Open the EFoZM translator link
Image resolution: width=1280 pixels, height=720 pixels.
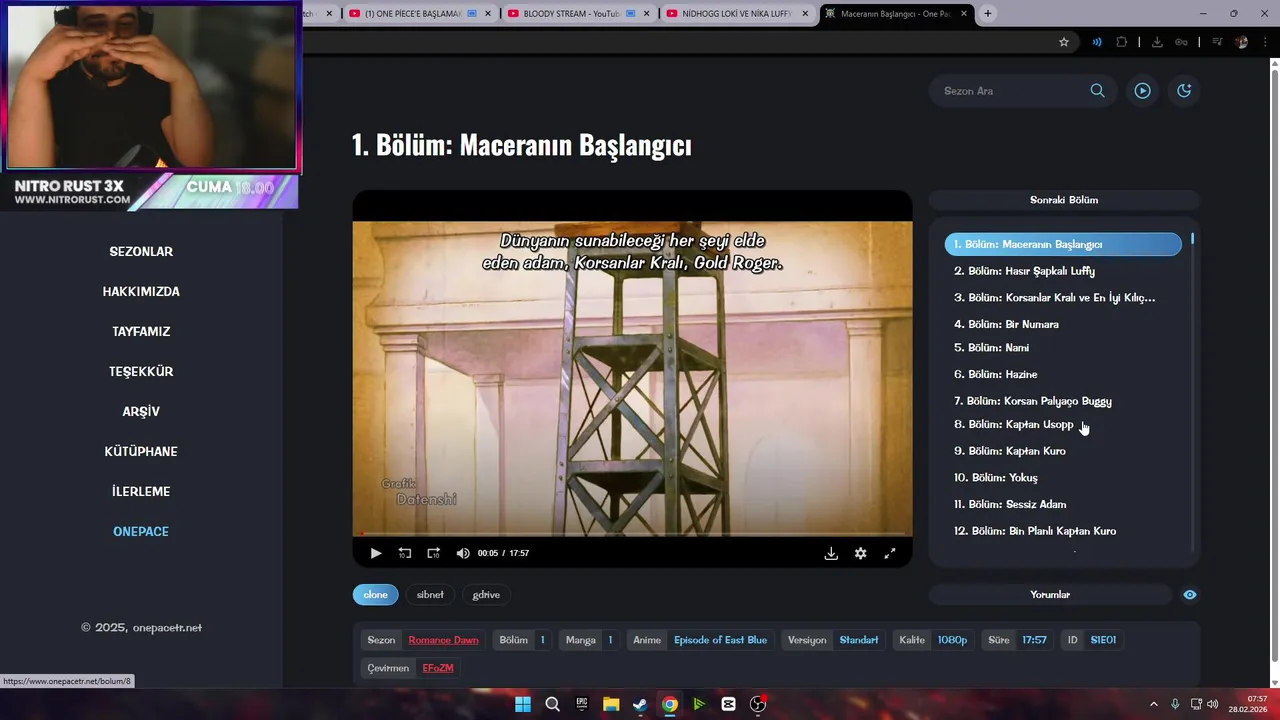(x=438, y=668)
